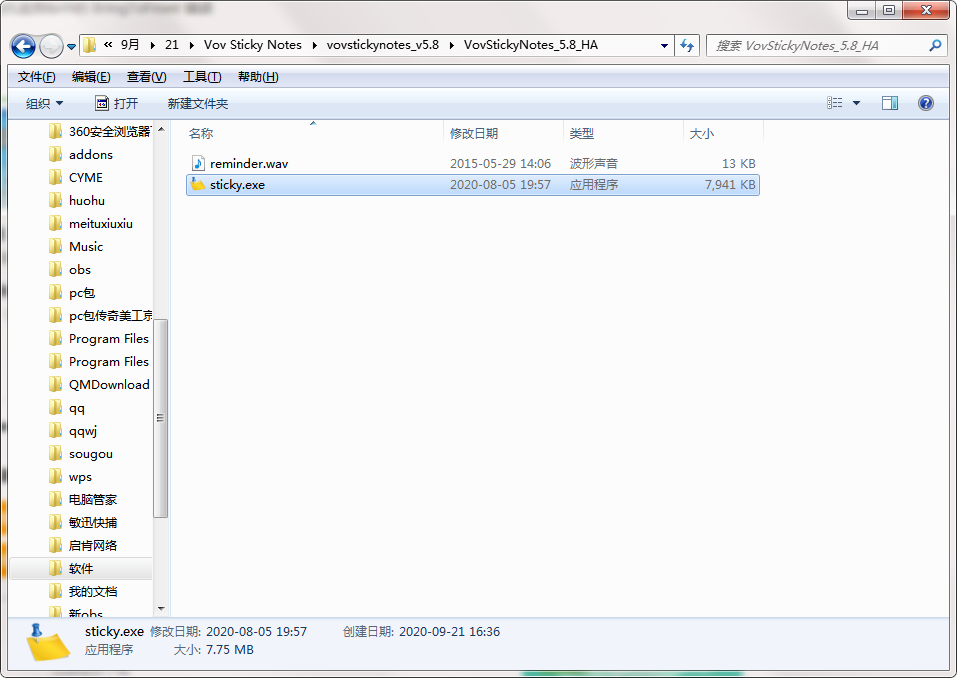Click the folder icon beside Music
Image resolution: width=957 pixels, height=678 pixels.
tap(56, 247)
